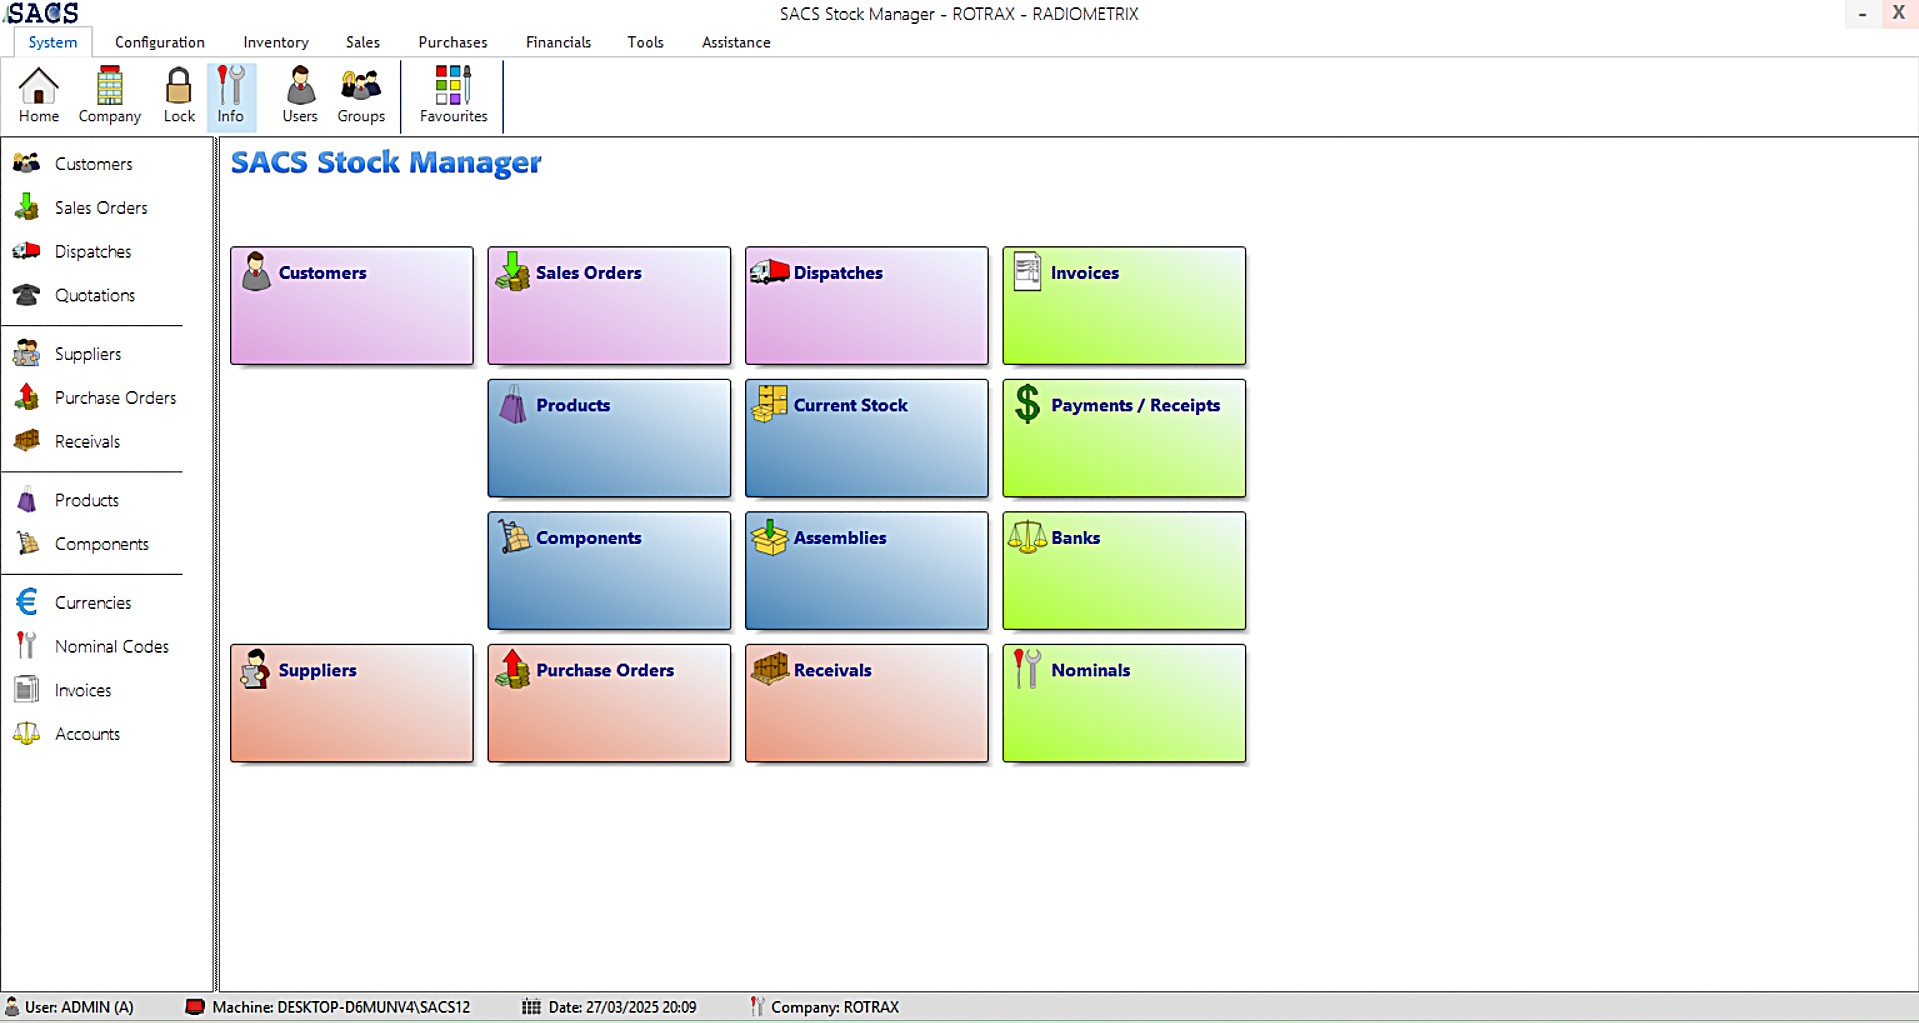Click the dollar icon on the Payments / Receipts tile

point(1027,404)
